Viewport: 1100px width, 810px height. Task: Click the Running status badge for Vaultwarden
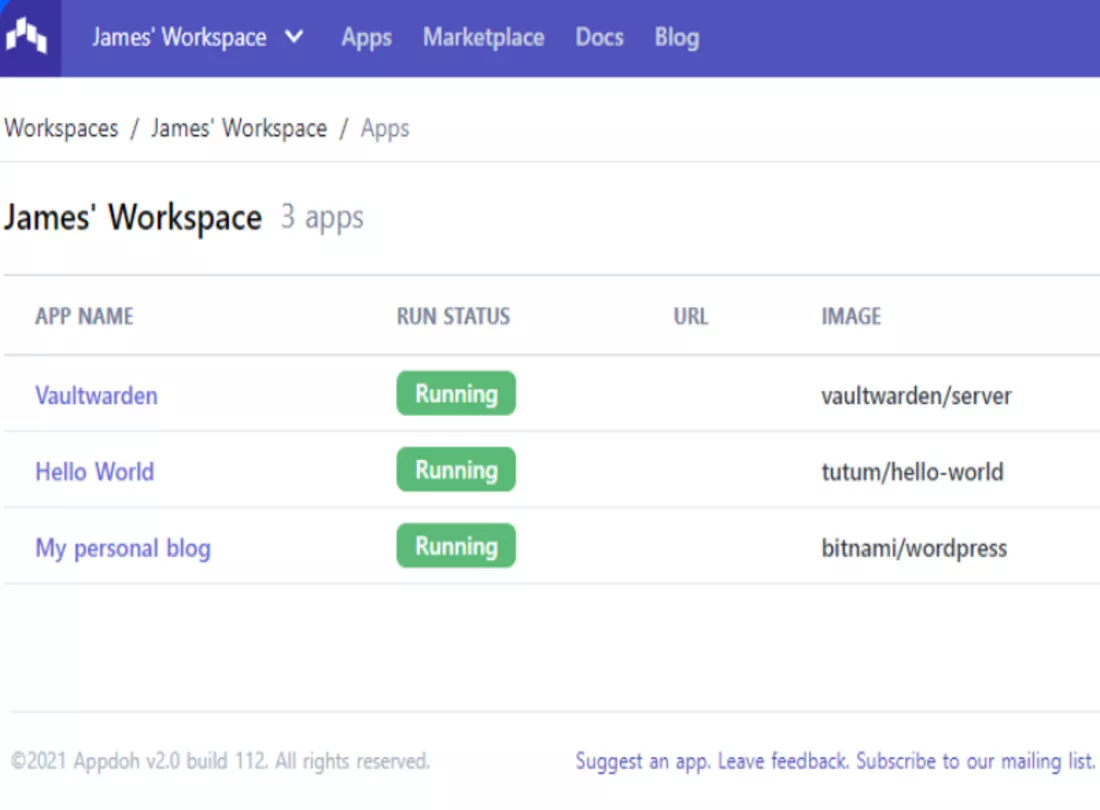click(456, 394)
